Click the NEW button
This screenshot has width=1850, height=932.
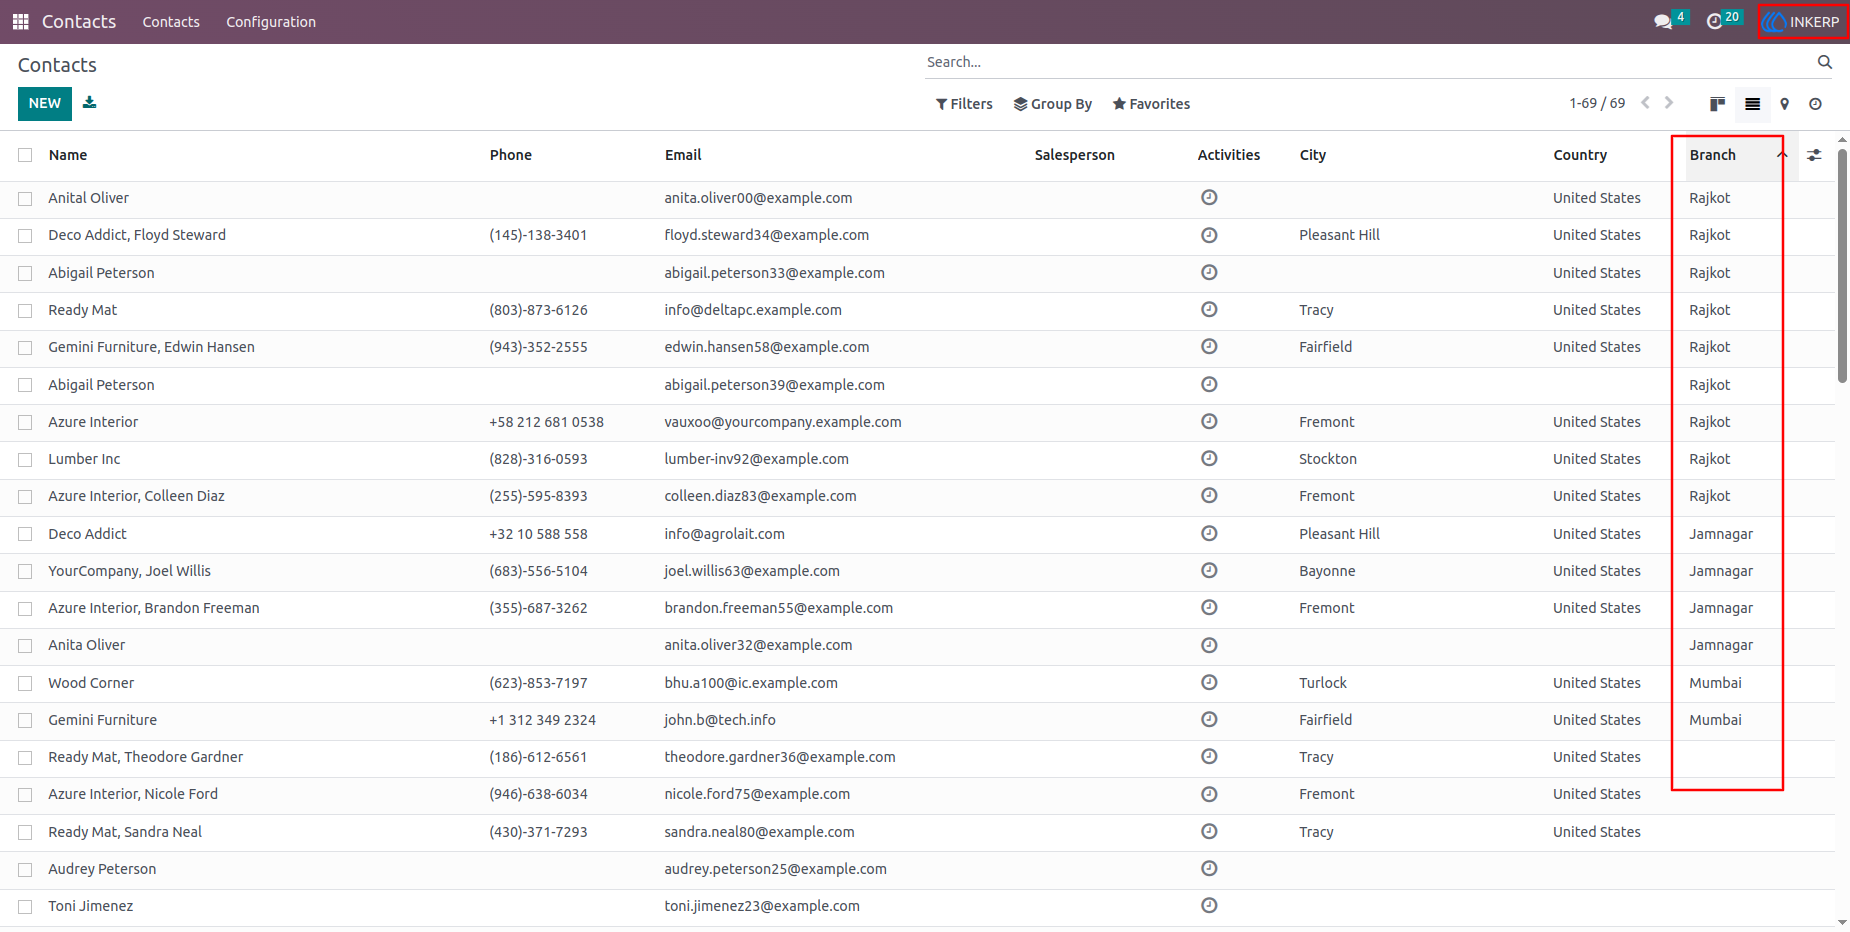click(45, 103)
